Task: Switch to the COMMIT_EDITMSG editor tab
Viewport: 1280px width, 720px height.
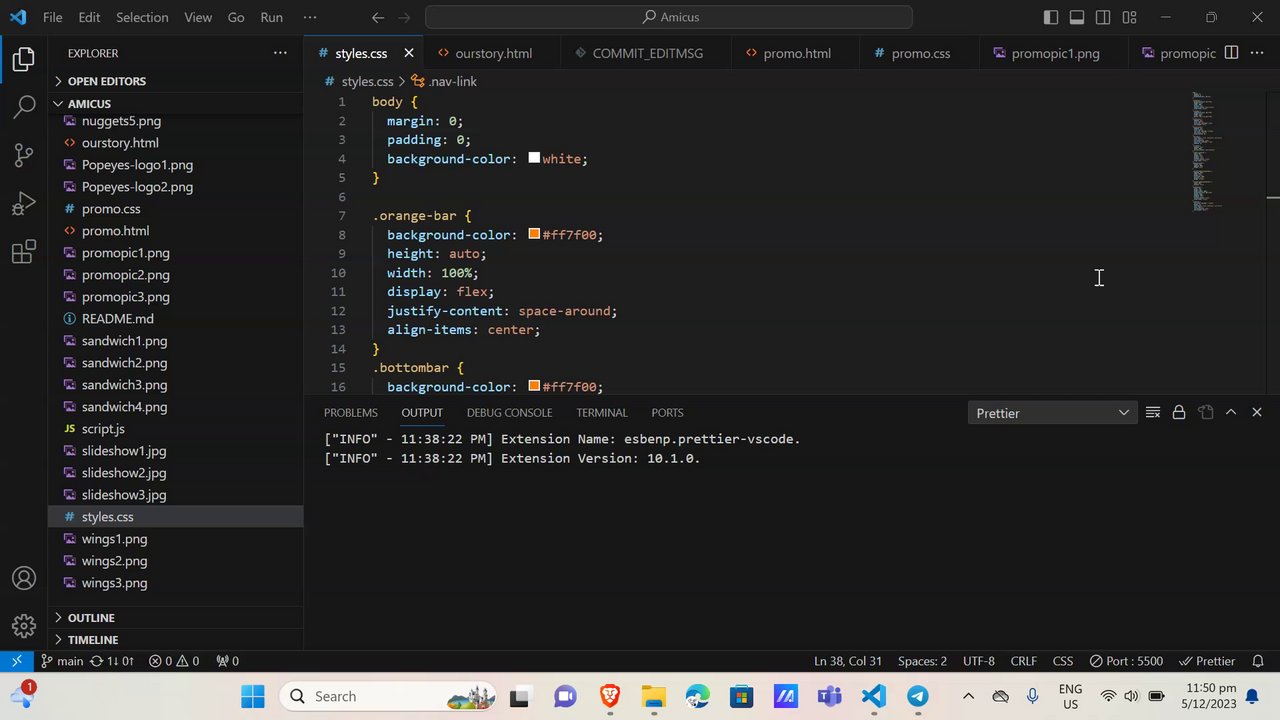Action: click(x=647, y=53)
